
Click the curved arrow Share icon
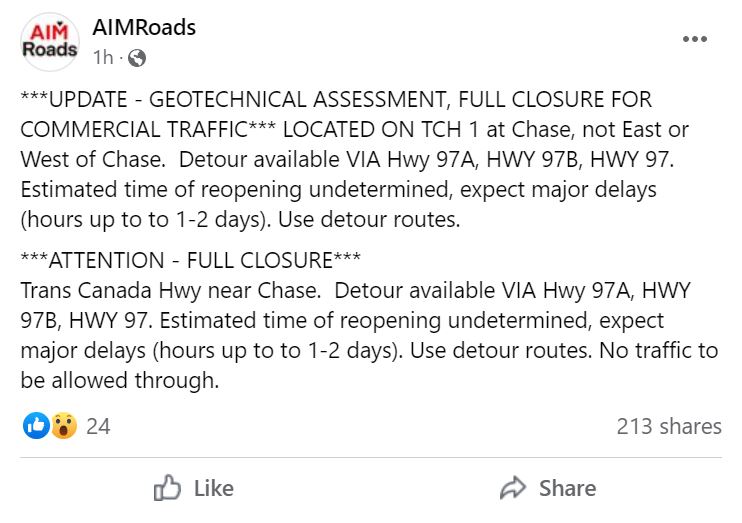[513, 488]
